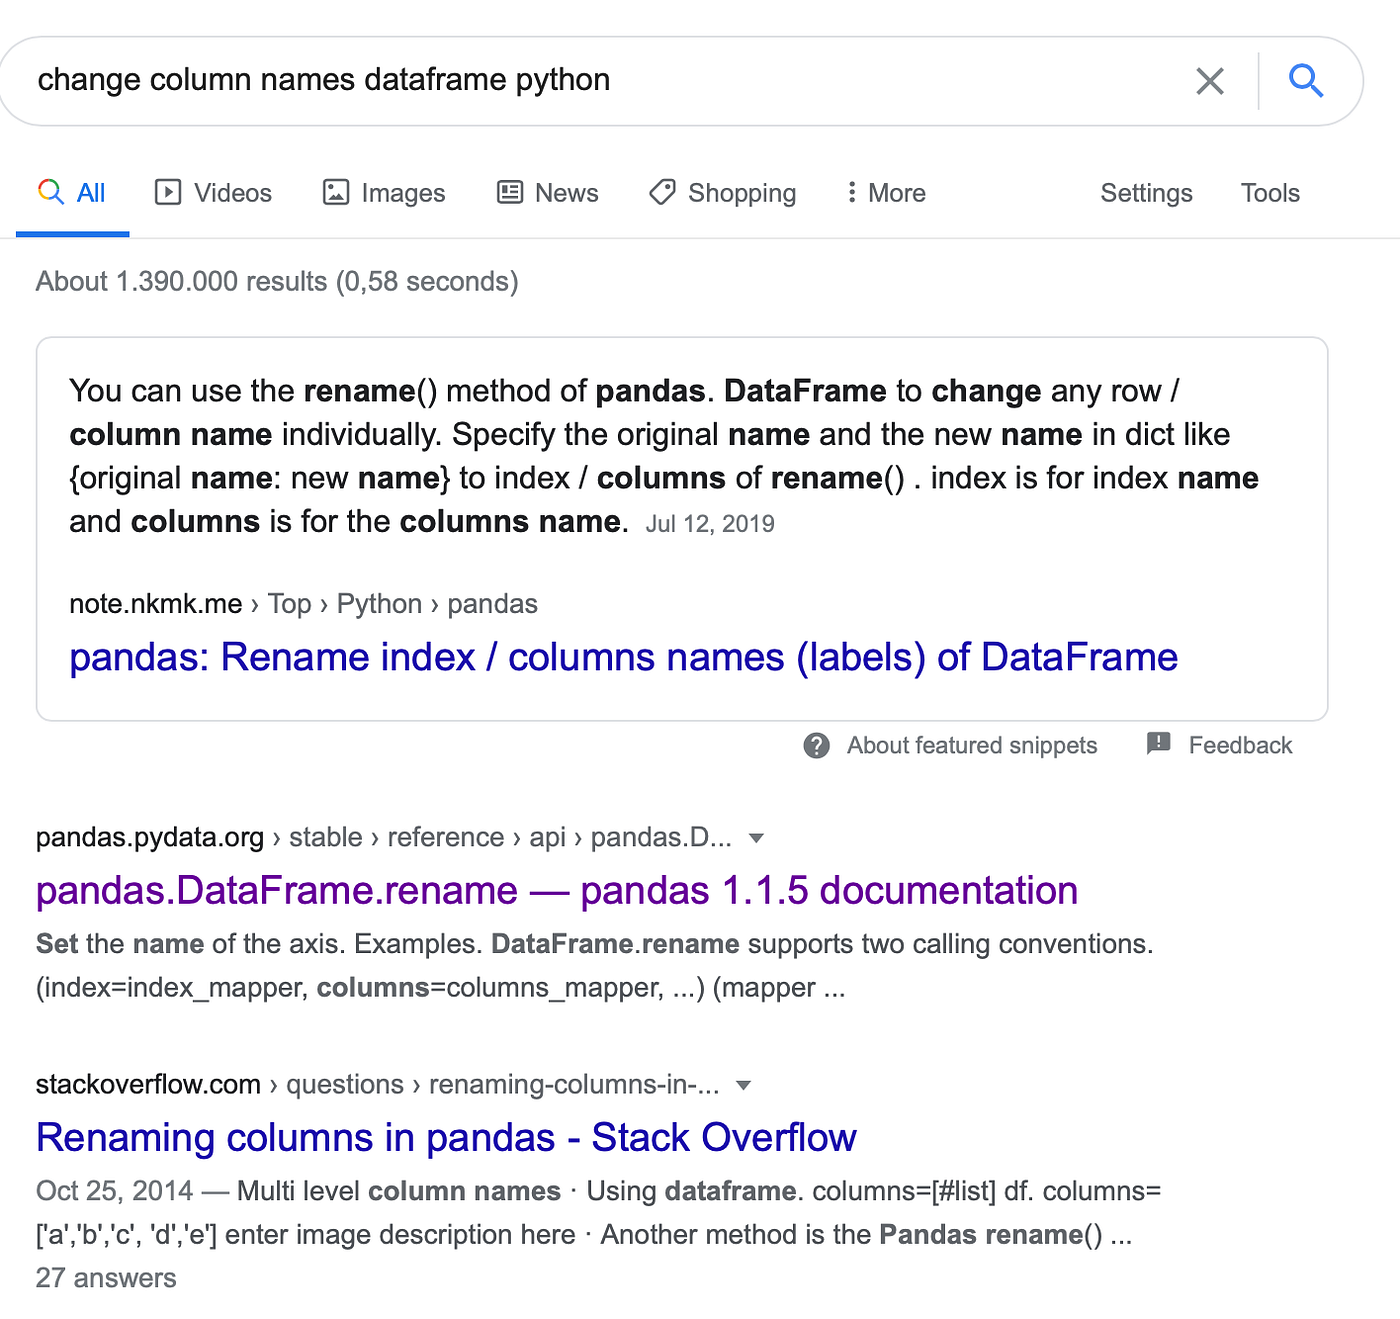This screenshot has height=1319, width=1400.
Task: Select the Shopping price-tag icon
Action: [661, 192]
